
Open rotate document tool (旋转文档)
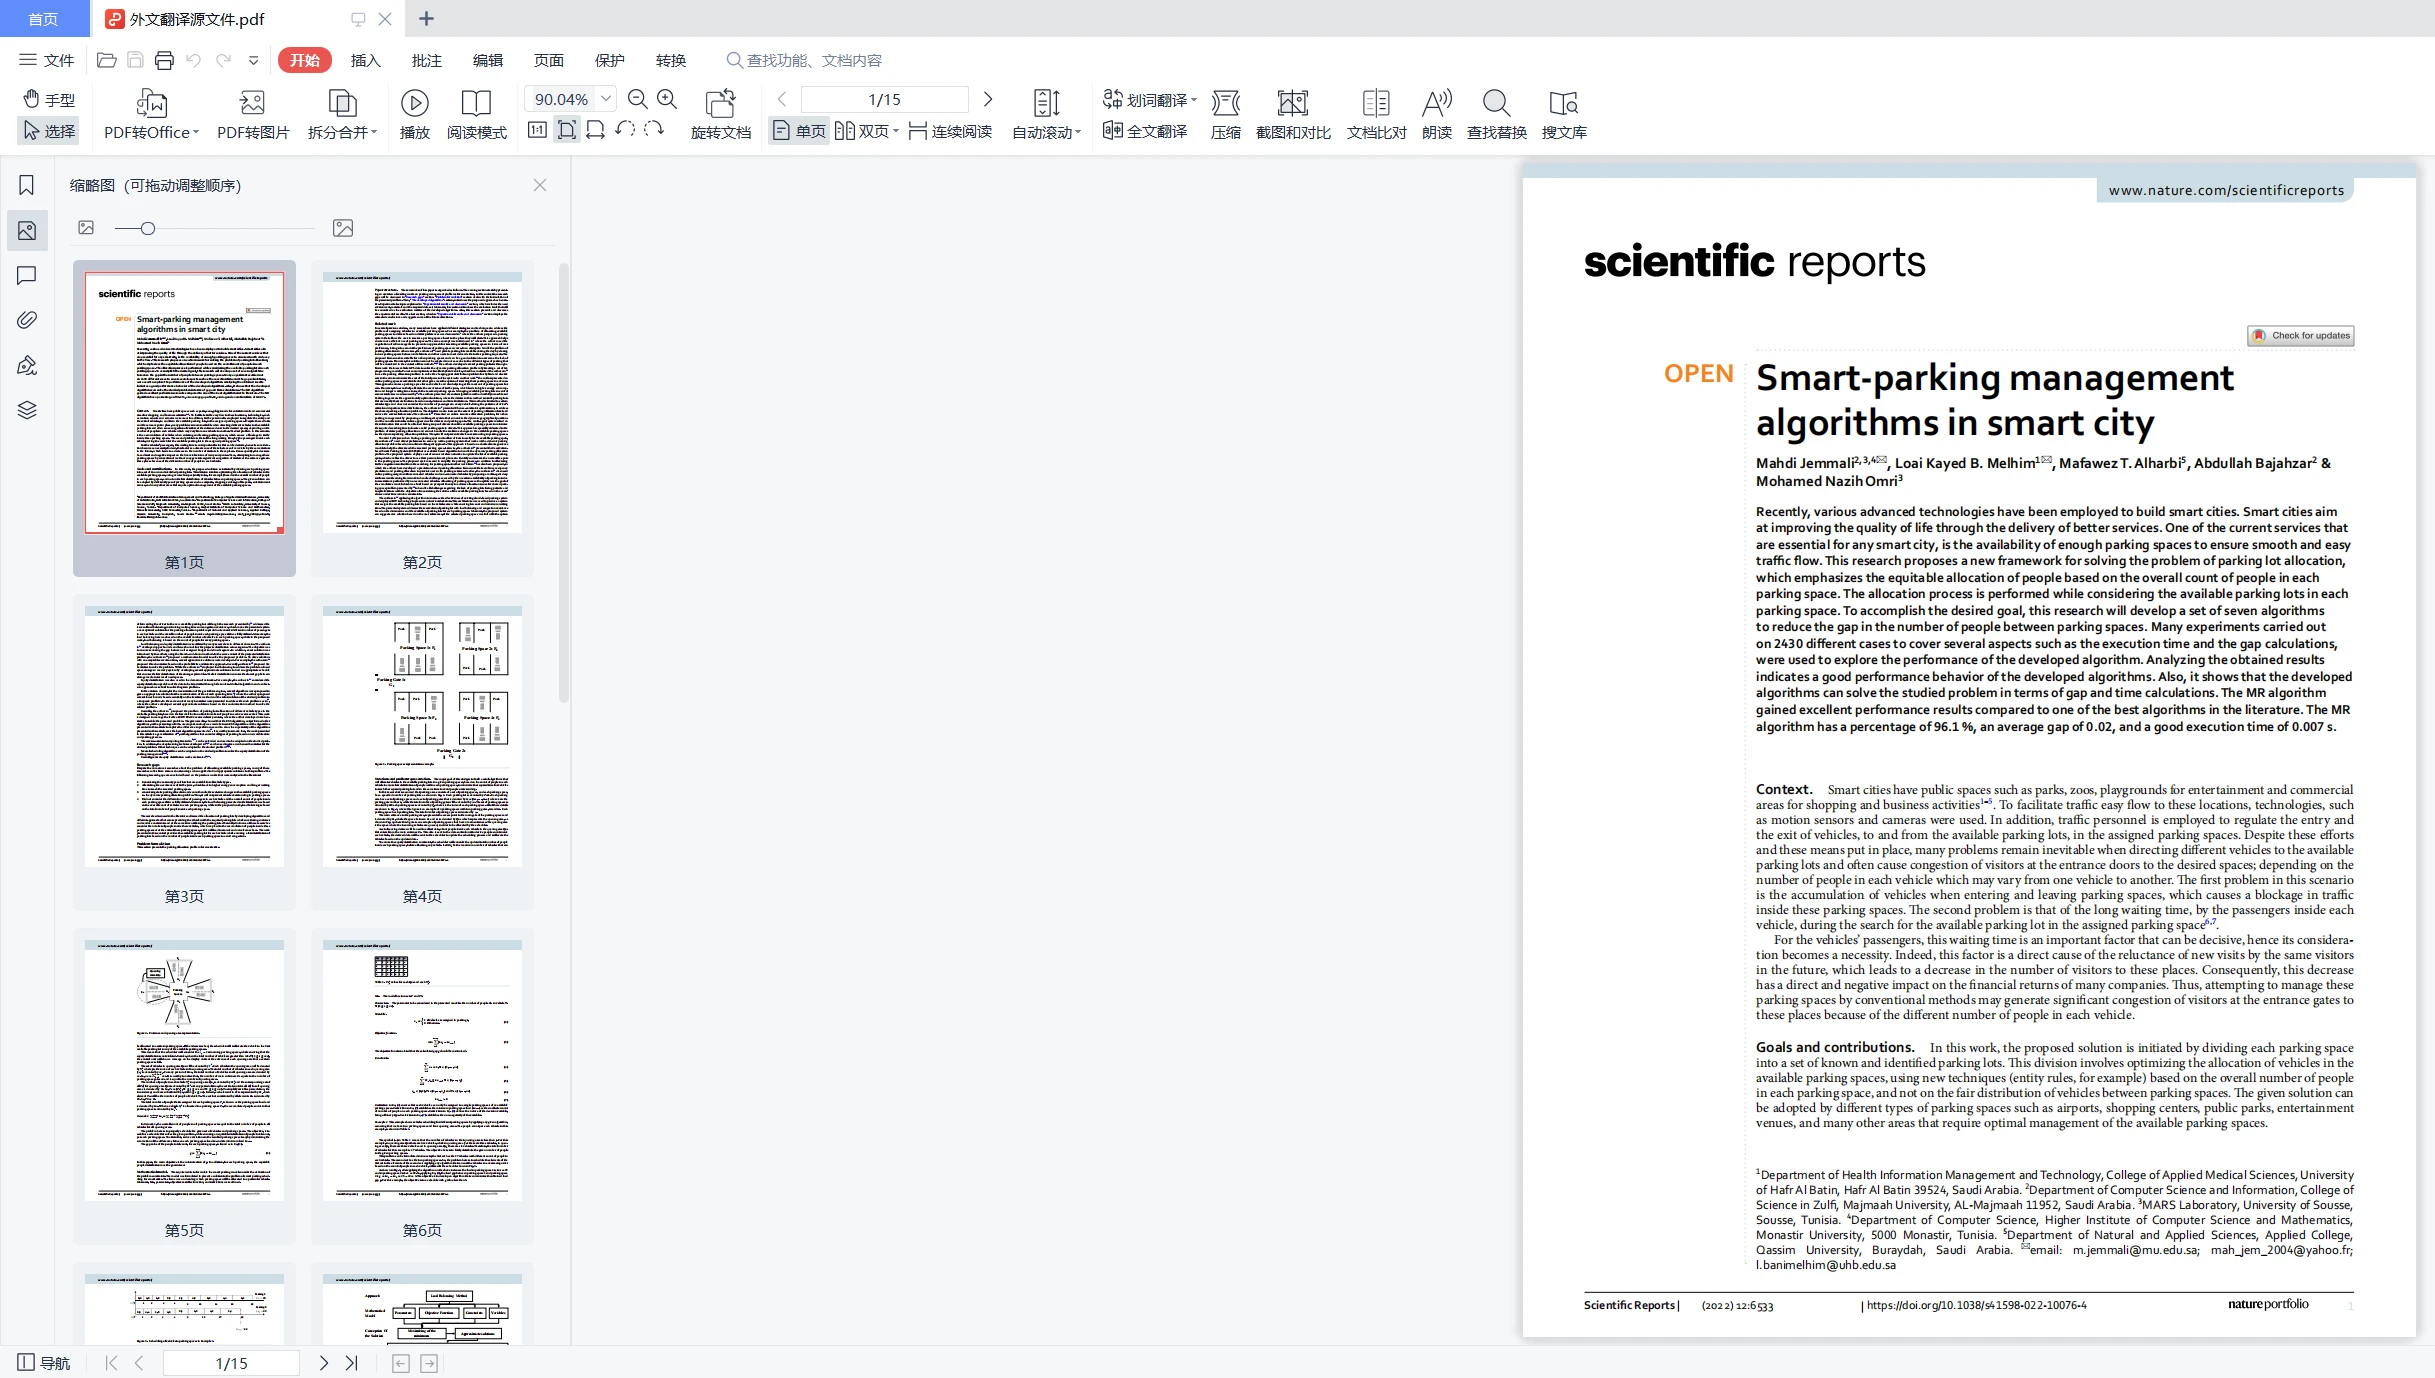[720, 115]
